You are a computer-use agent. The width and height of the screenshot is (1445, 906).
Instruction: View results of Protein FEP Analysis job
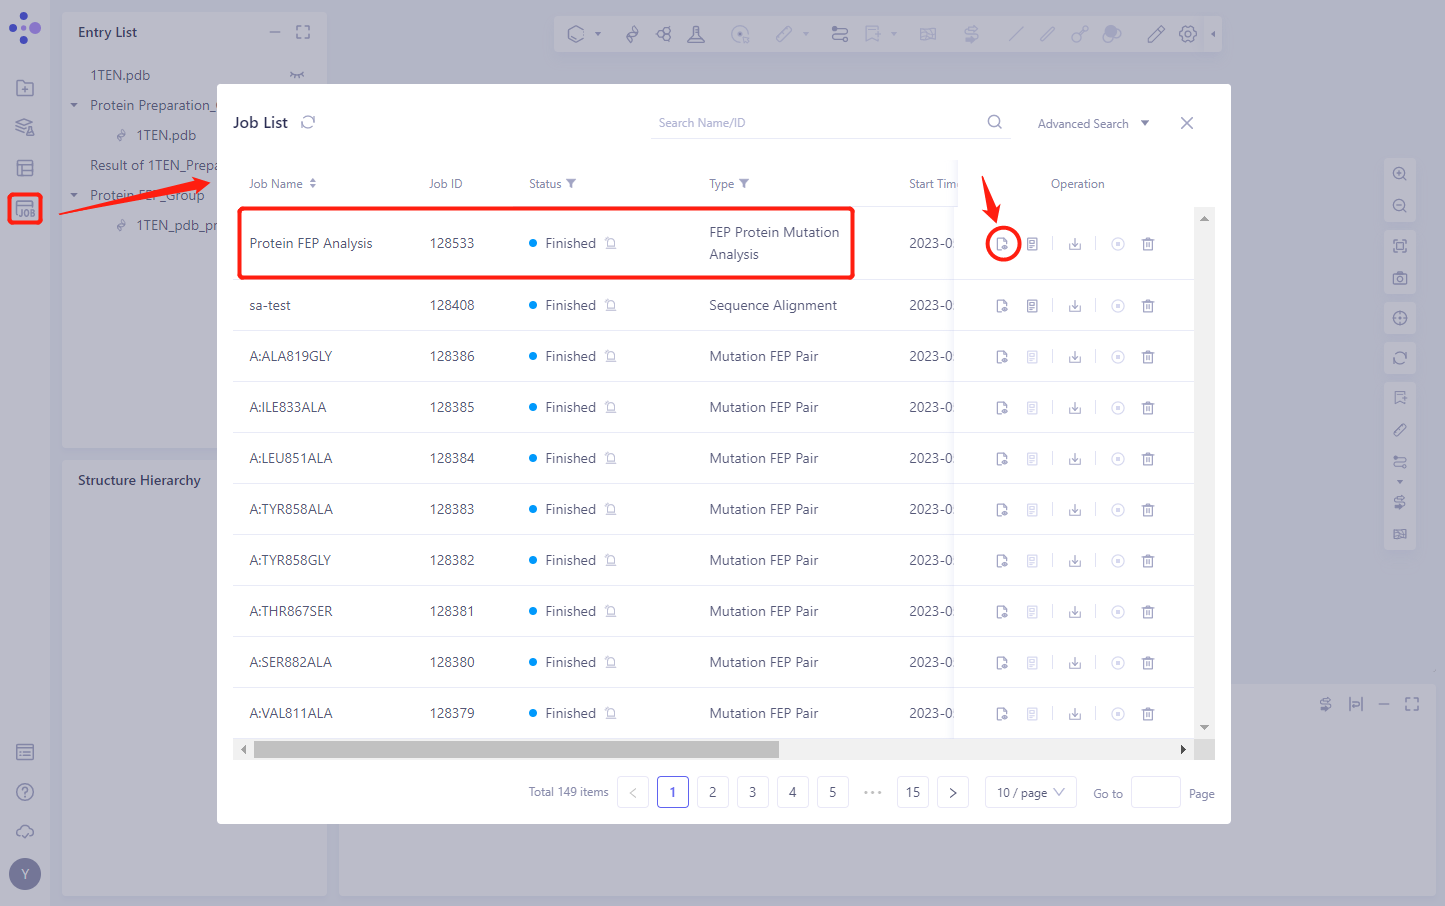pyautogui.click(x=1002, y=244)
